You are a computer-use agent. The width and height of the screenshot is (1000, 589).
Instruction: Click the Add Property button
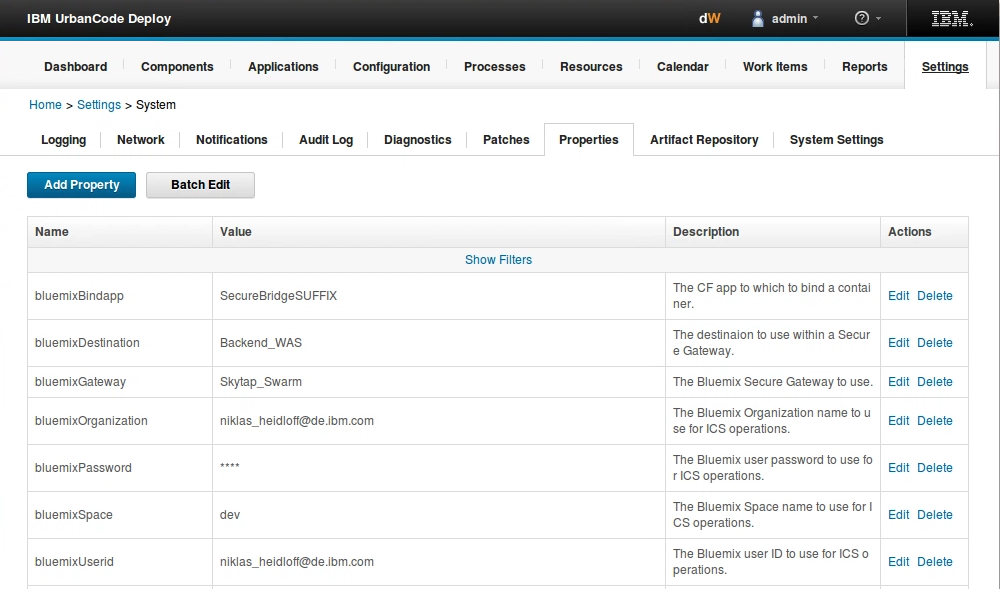pyautogui.click(x=82, y=185)
